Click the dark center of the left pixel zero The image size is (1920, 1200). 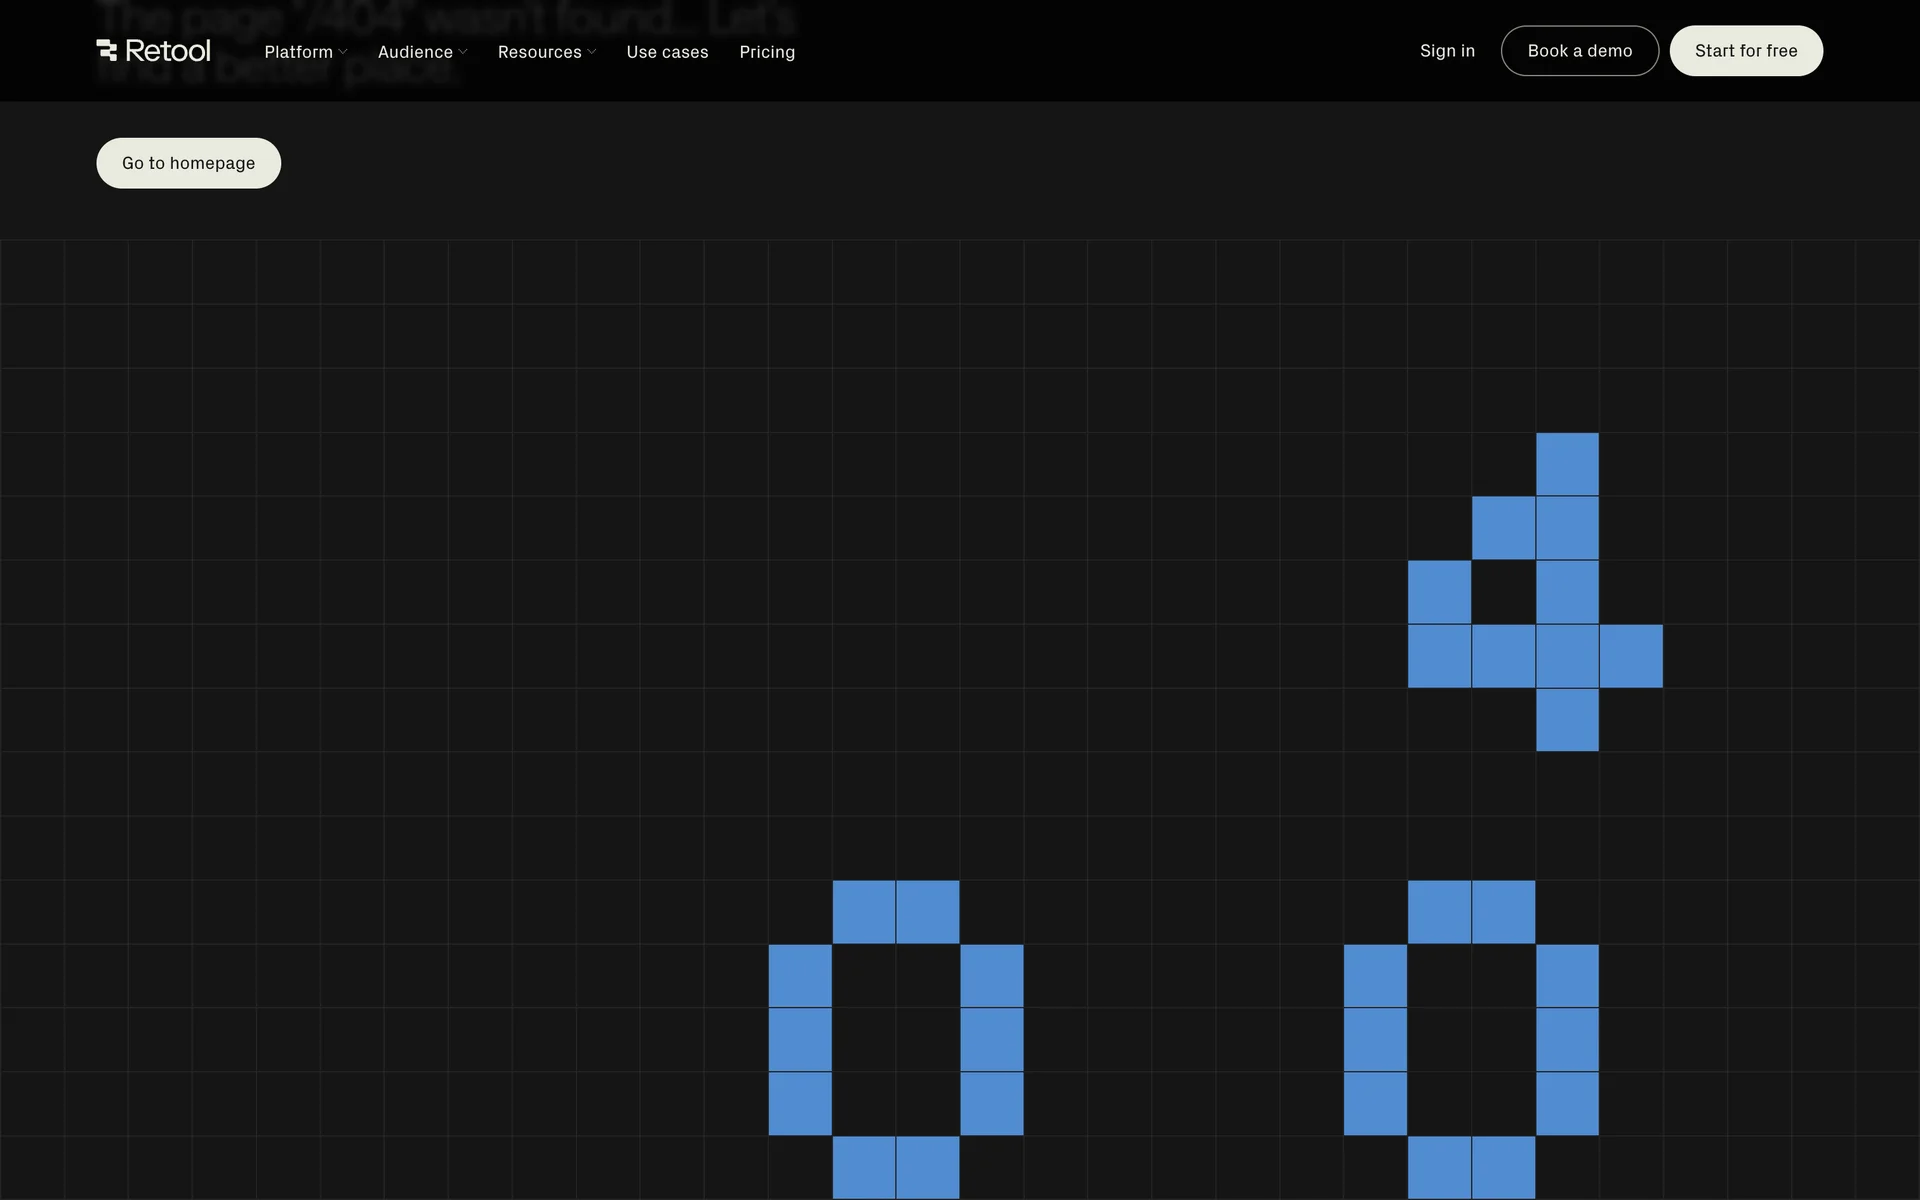click(896, 1040)
